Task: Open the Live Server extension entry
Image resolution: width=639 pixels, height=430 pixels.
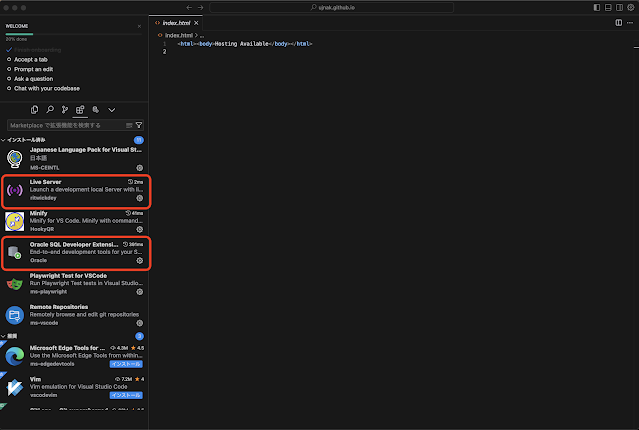Action: pyautogui.click(x=76, y=190)
